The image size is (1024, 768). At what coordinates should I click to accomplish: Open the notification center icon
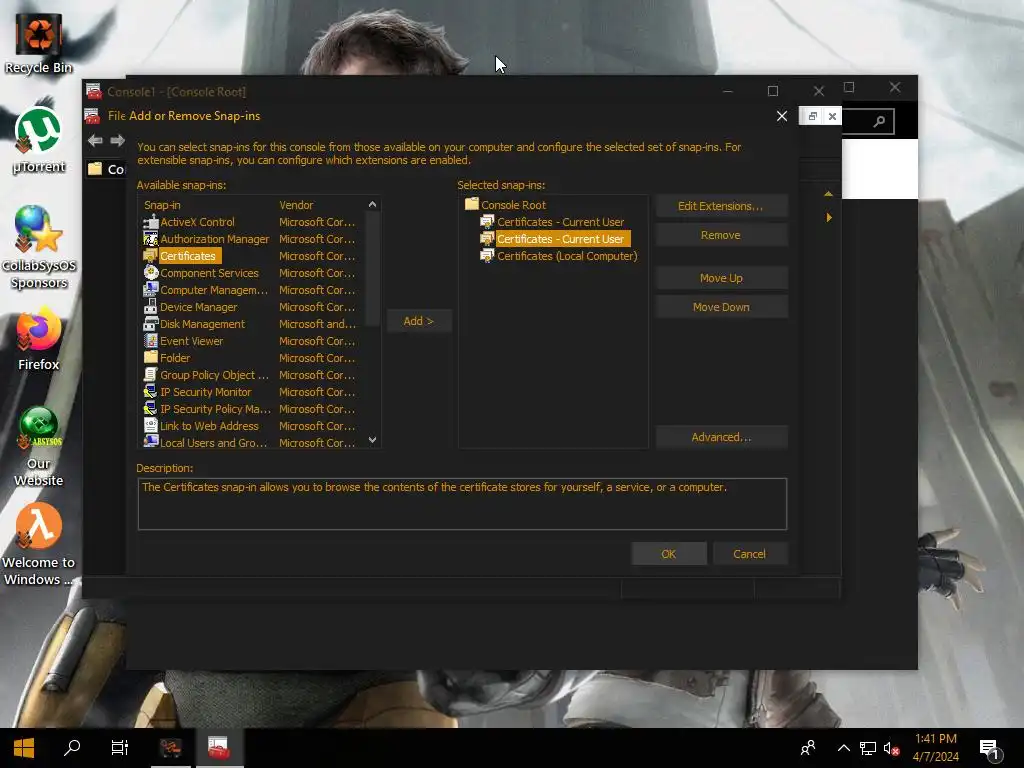tap(991, 749)
